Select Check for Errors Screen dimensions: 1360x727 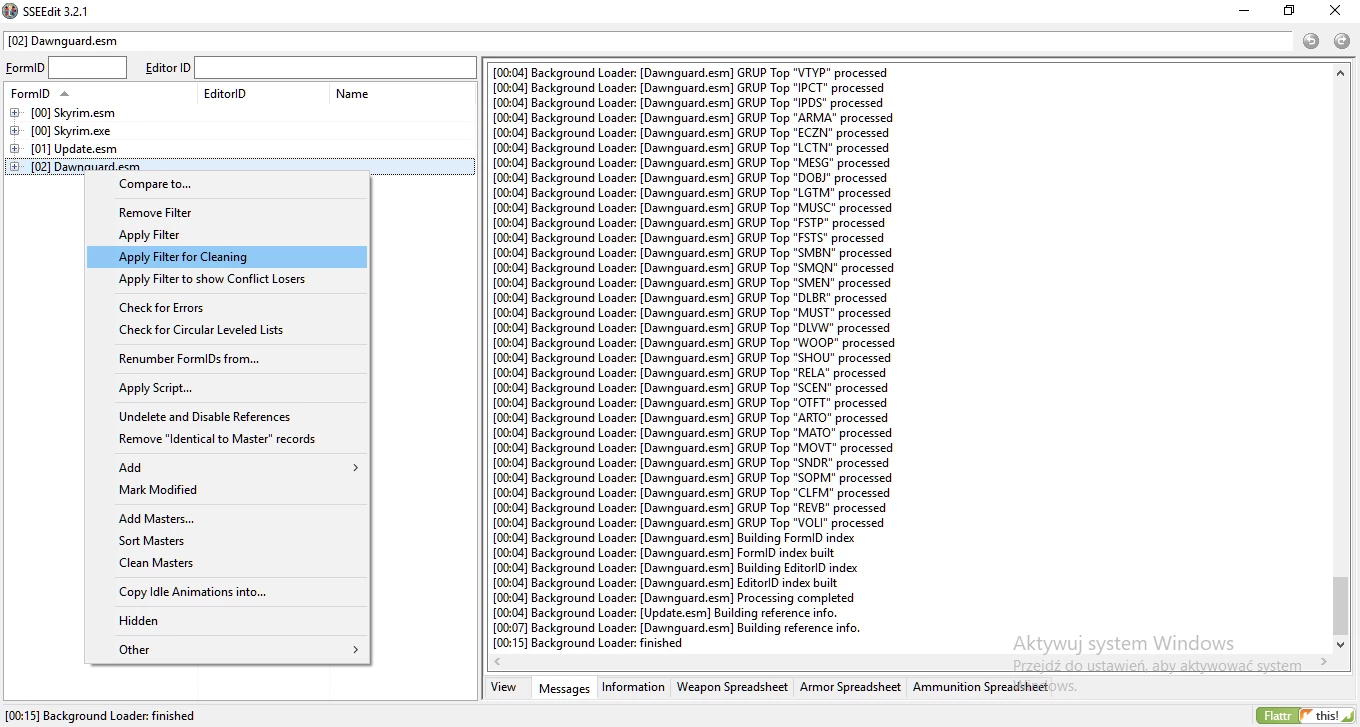[x=227, y=308]
